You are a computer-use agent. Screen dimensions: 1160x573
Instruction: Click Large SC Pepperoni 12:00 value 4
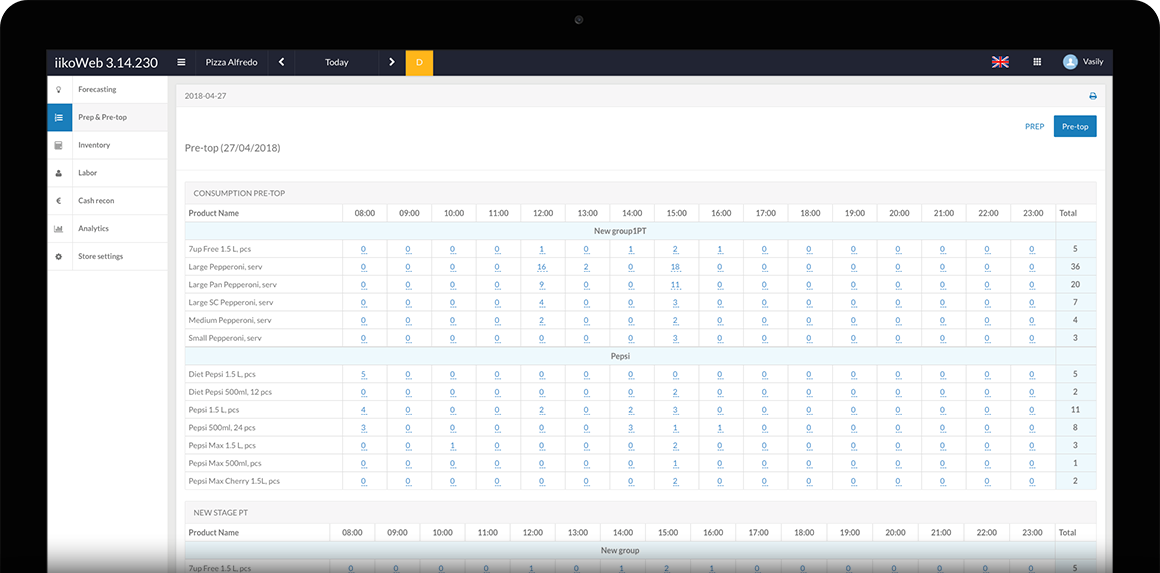pyautogui.click(x=542, y=302)
